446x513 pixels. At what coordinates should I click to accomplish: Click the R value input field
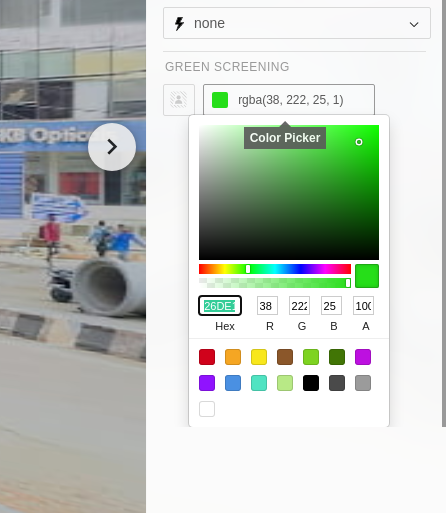pos(267,306)
